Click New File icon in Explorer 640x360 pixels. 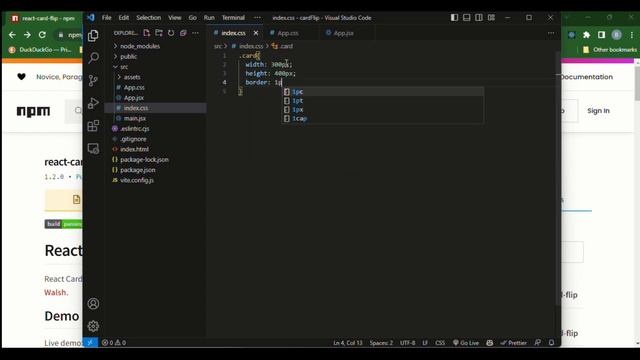pos(147,33)
